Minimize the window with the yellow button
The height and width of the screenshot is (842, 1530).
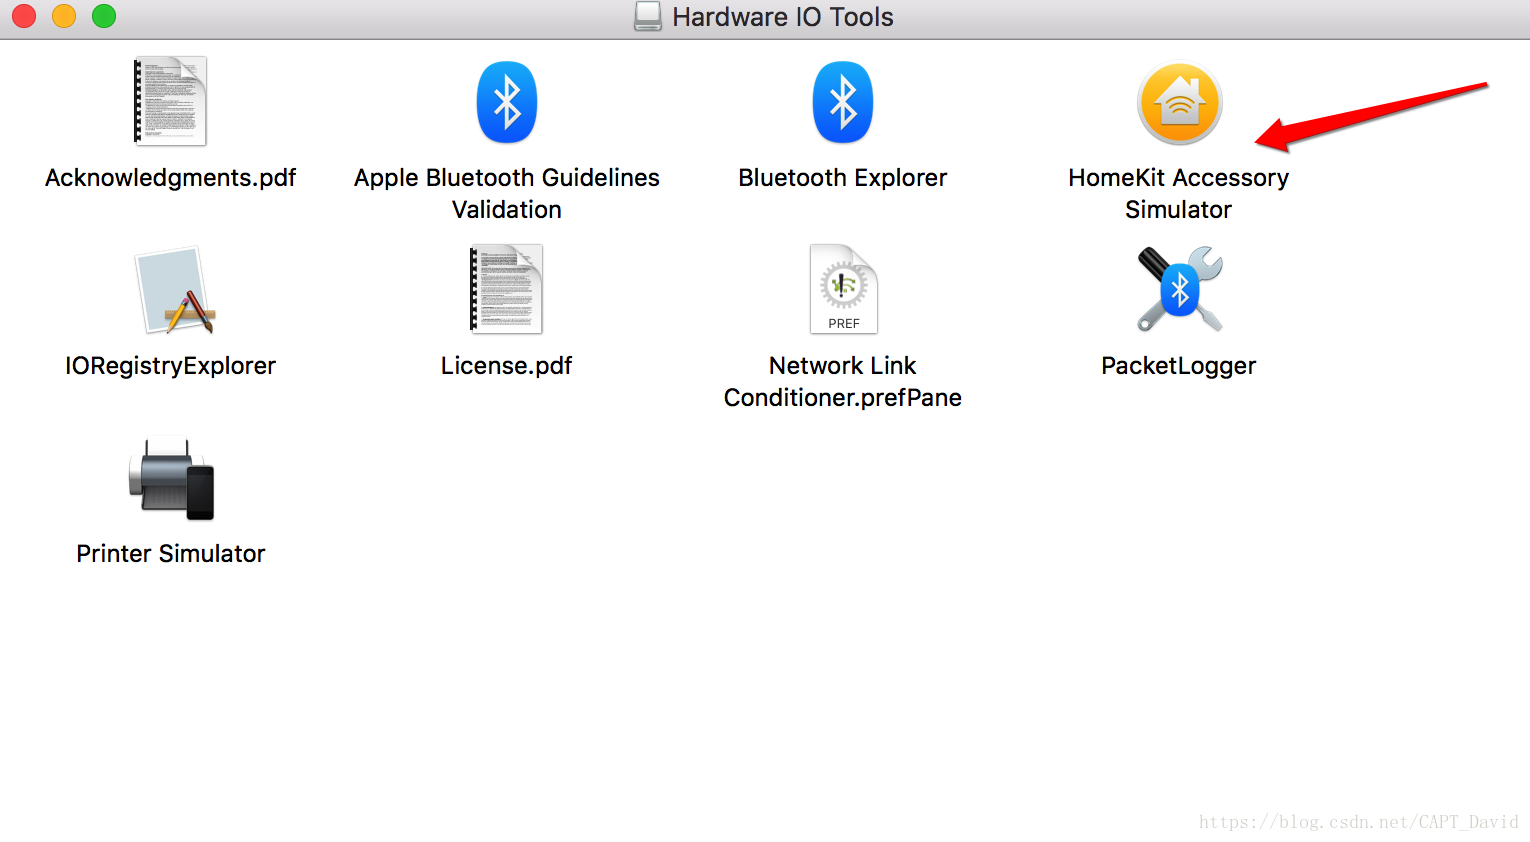click(x=64, y=16)
